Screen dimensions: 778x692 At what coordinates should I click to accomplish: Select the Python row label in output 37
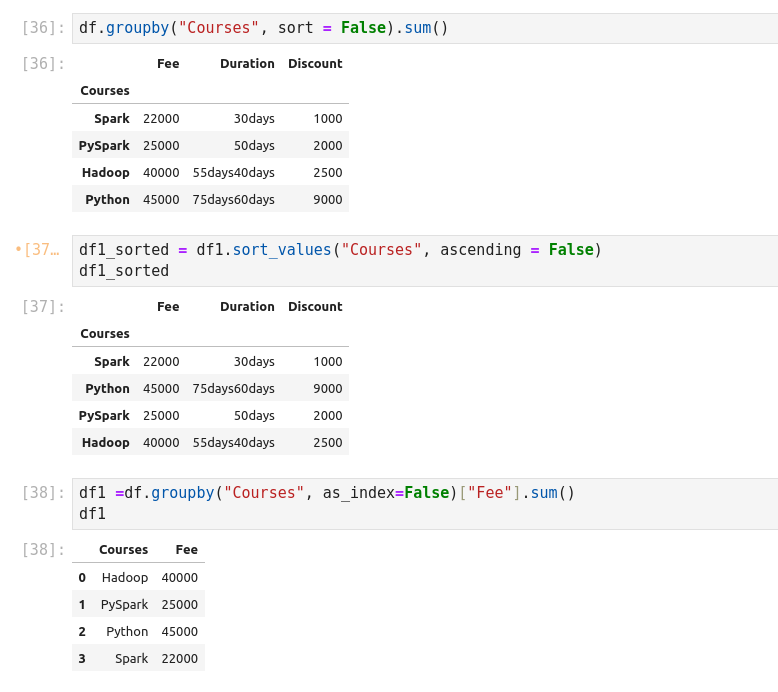107,389
